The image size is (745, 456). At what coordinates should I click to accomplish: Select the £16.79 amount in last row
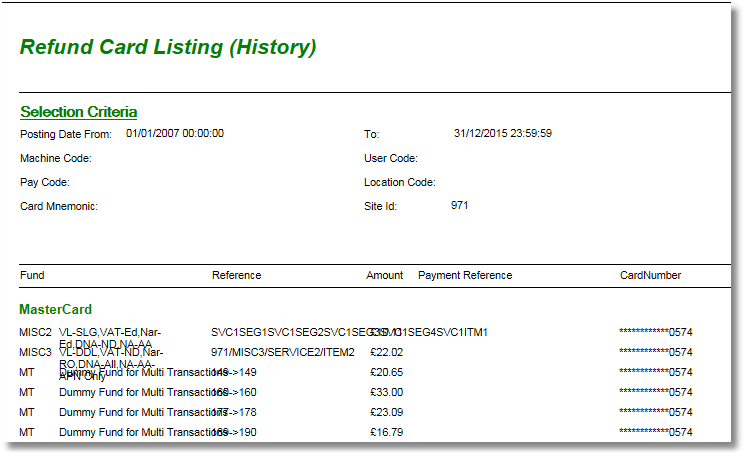[x=386, y=432]
